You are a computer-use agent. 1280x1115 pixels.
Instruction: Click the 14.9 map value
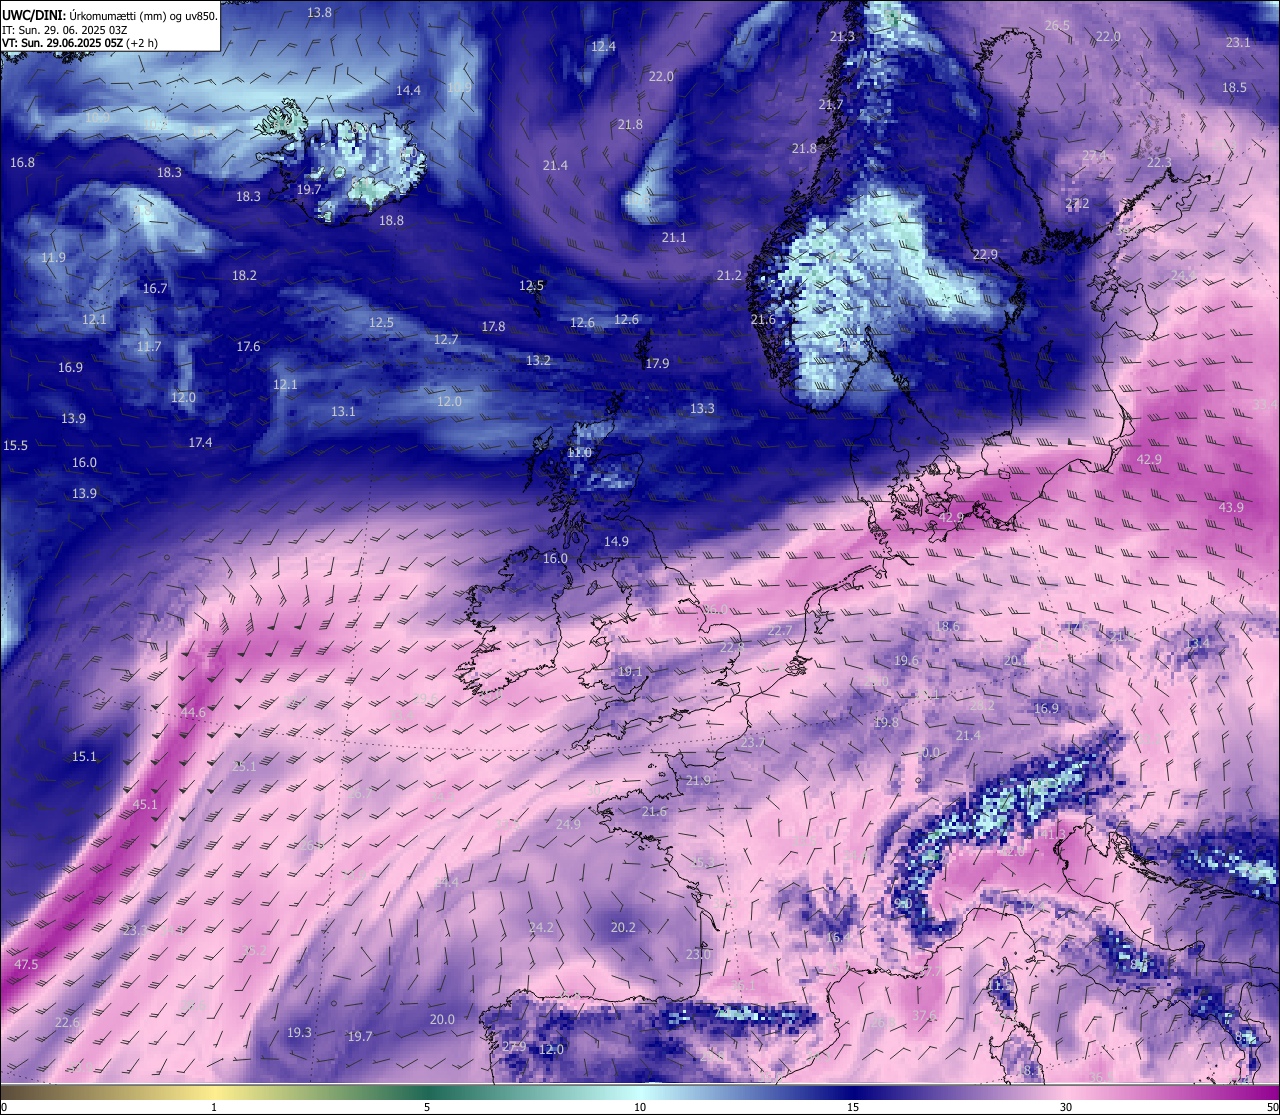point(616,542)
